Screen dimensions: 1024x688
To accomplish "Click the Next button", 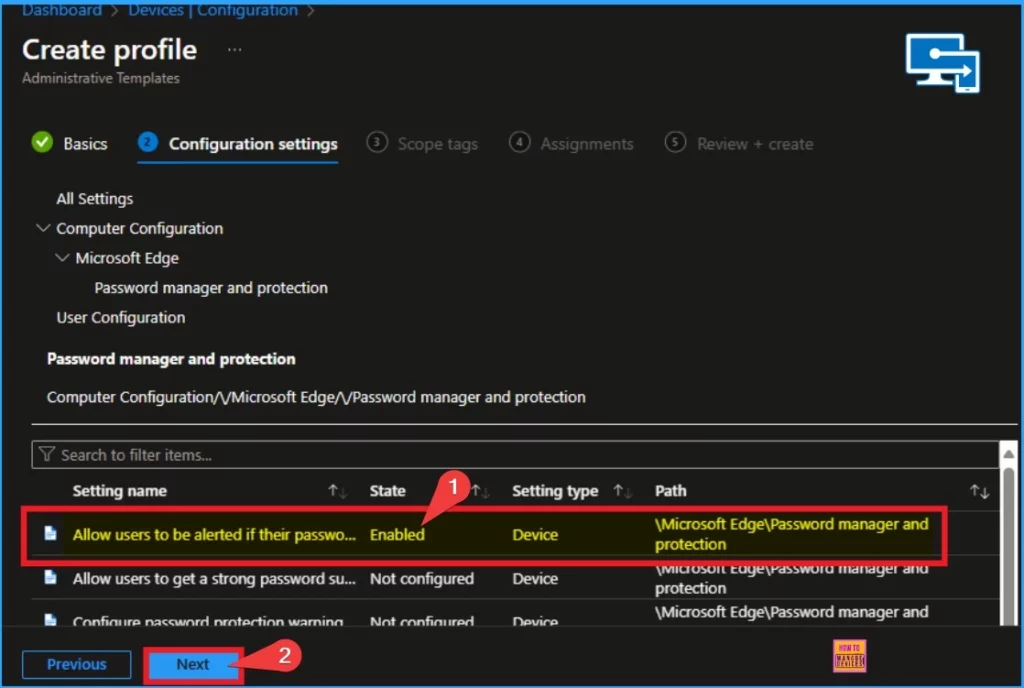I will [x=193, y=665].
